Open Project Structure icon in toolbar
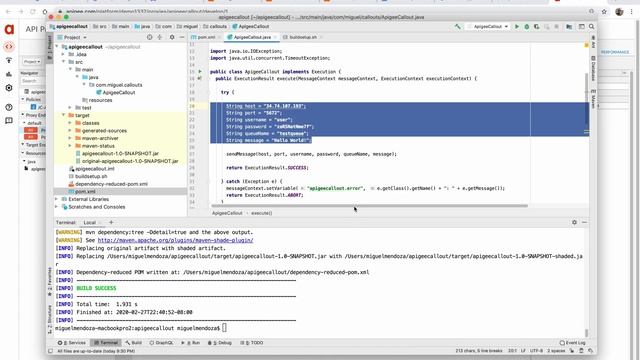The height and width of the screenshot is (360, 640). 569,27
